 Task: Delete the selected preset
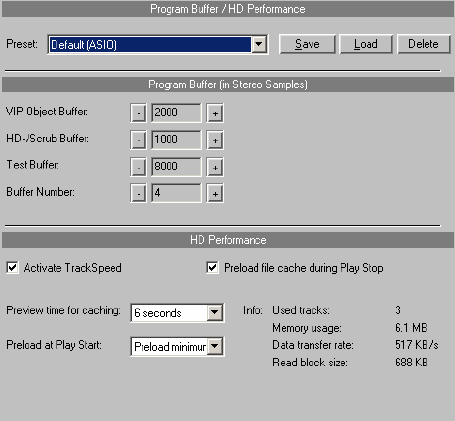[423, 44]
